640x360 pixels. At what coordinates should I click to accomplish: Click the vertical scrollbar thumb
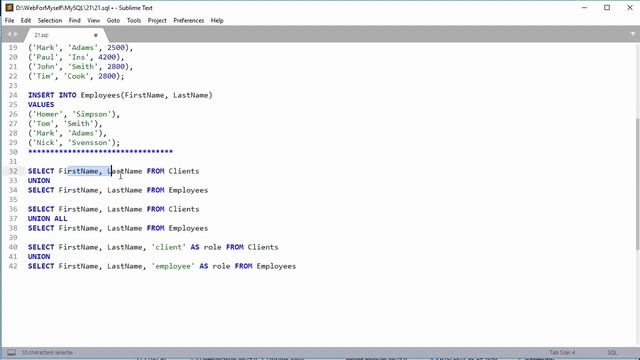click(638, 184)
